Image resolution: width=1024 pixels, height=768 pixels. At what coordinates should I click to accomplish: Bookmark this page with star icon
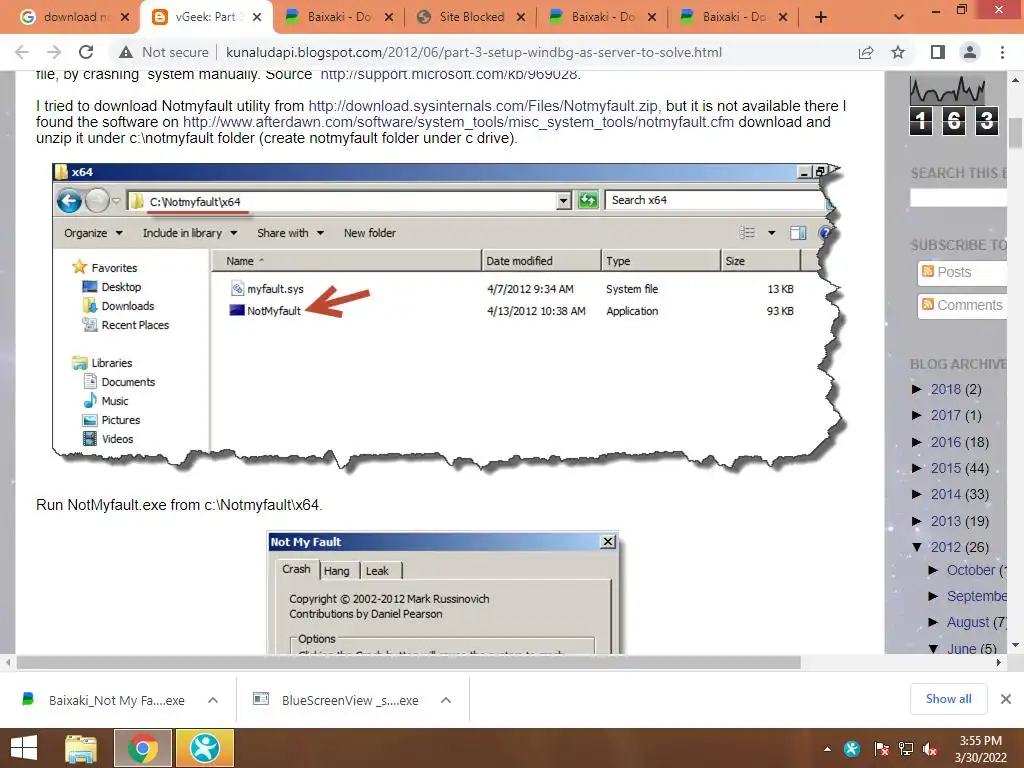[898, 52]
